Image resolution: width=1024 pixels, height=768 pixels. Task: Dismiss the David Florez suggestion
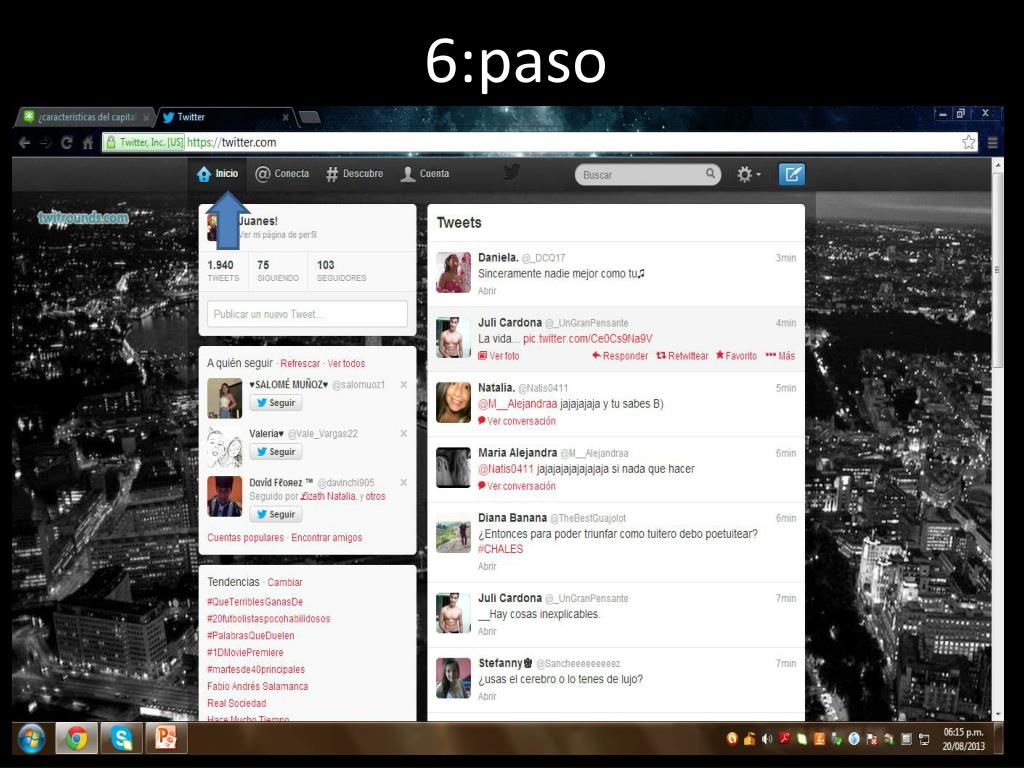[404, 483]
